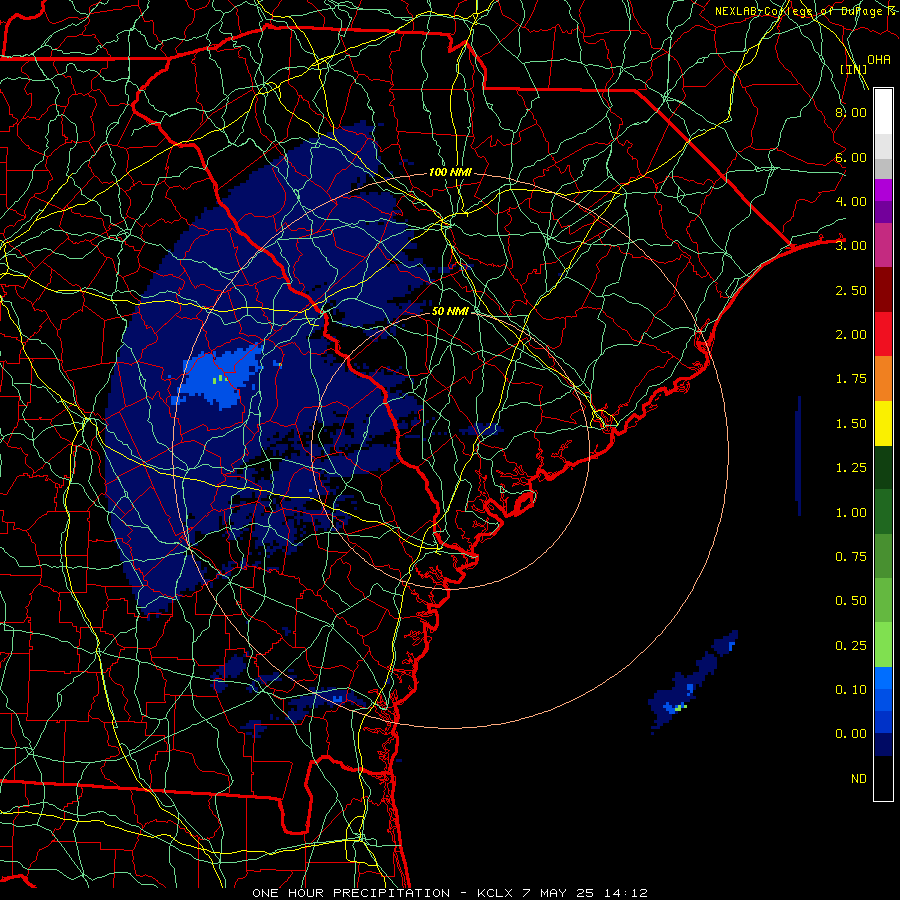Click the [IN] units label

click(x=853, y=69)
